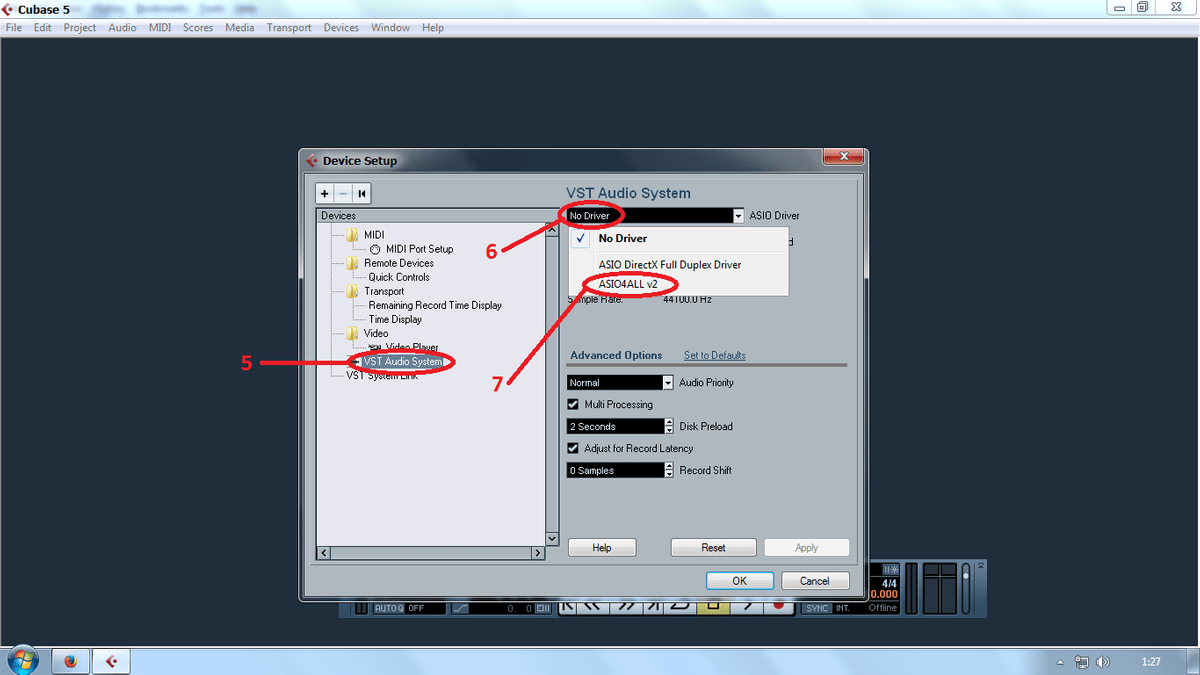Click the Remote Devices folder icon
1200x675 pixels.
[x=352, y=263]
